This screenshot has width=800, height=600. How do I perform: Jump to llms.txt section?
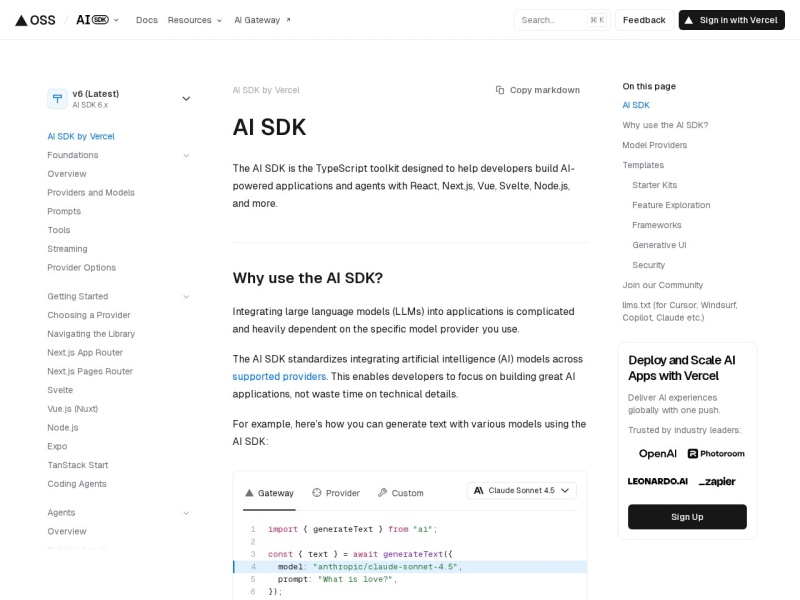point(680,311)
